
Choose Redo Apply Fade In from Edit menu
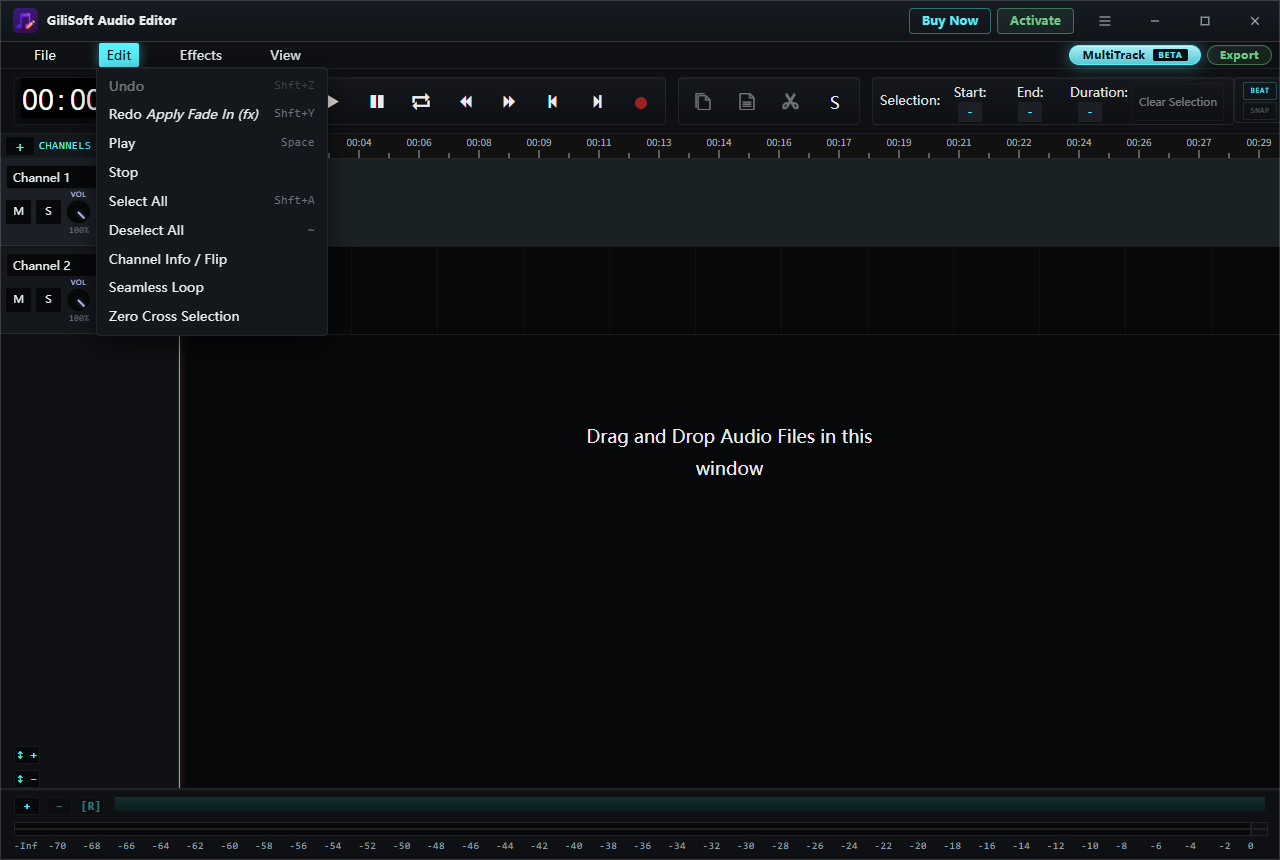[x=212, y=114]
